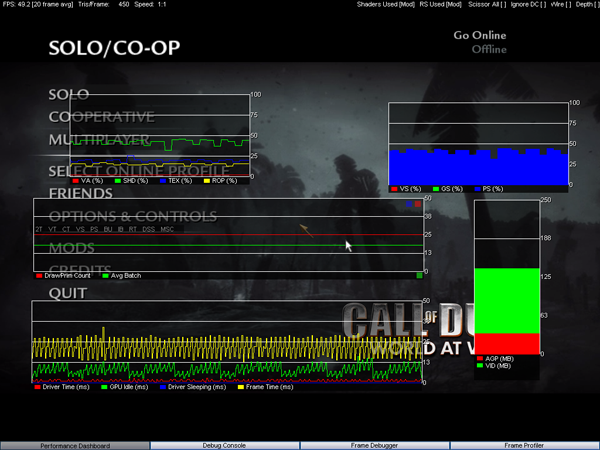Click the green square at batch graph bottom-right
Image resolution: width=600 pixels, height=450 pixels.
click(419, 275)
